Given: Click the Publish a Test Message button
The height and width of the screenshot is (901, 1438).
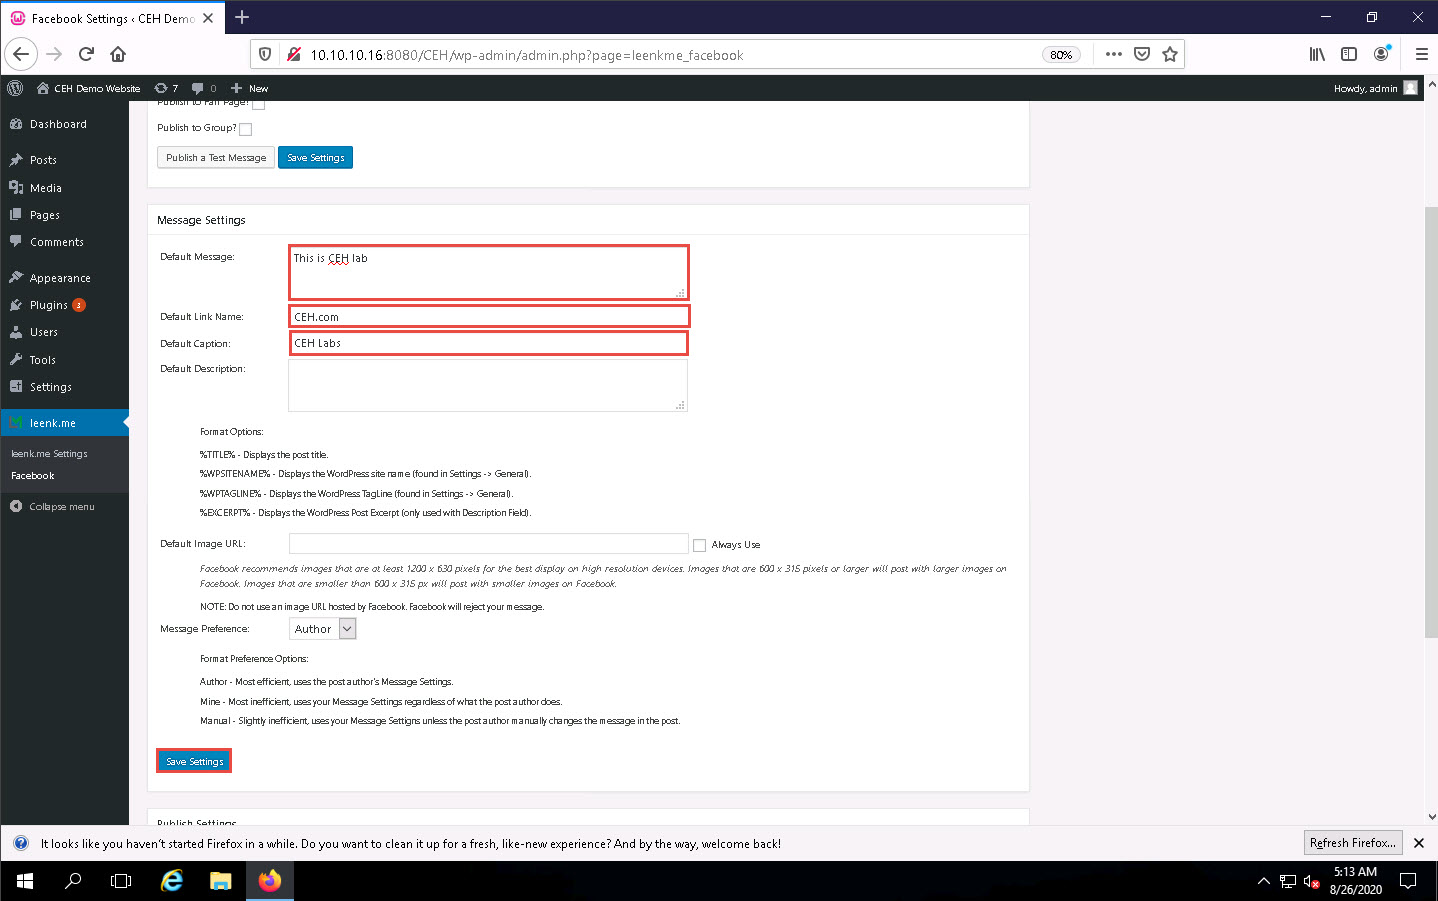Looking at the screenshot, I should coord(216,158).
